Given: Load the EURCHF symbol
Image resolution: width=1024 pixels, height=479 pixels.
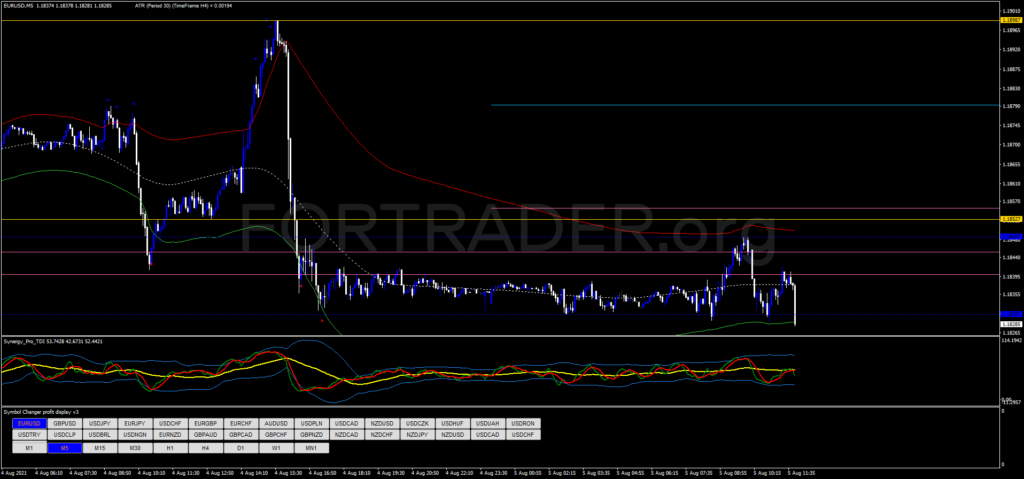Looking at the screenshot, I should tap(241, 423).
